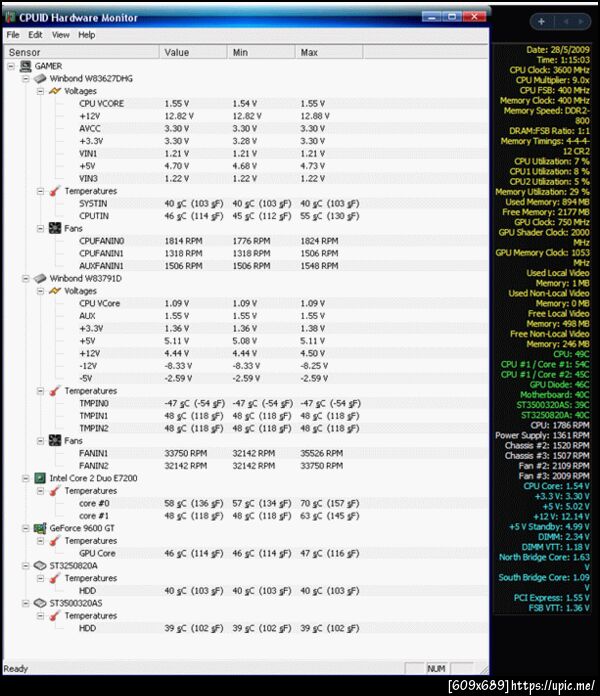
Task: Select the GPU Core temperature row
Action: 97,553
